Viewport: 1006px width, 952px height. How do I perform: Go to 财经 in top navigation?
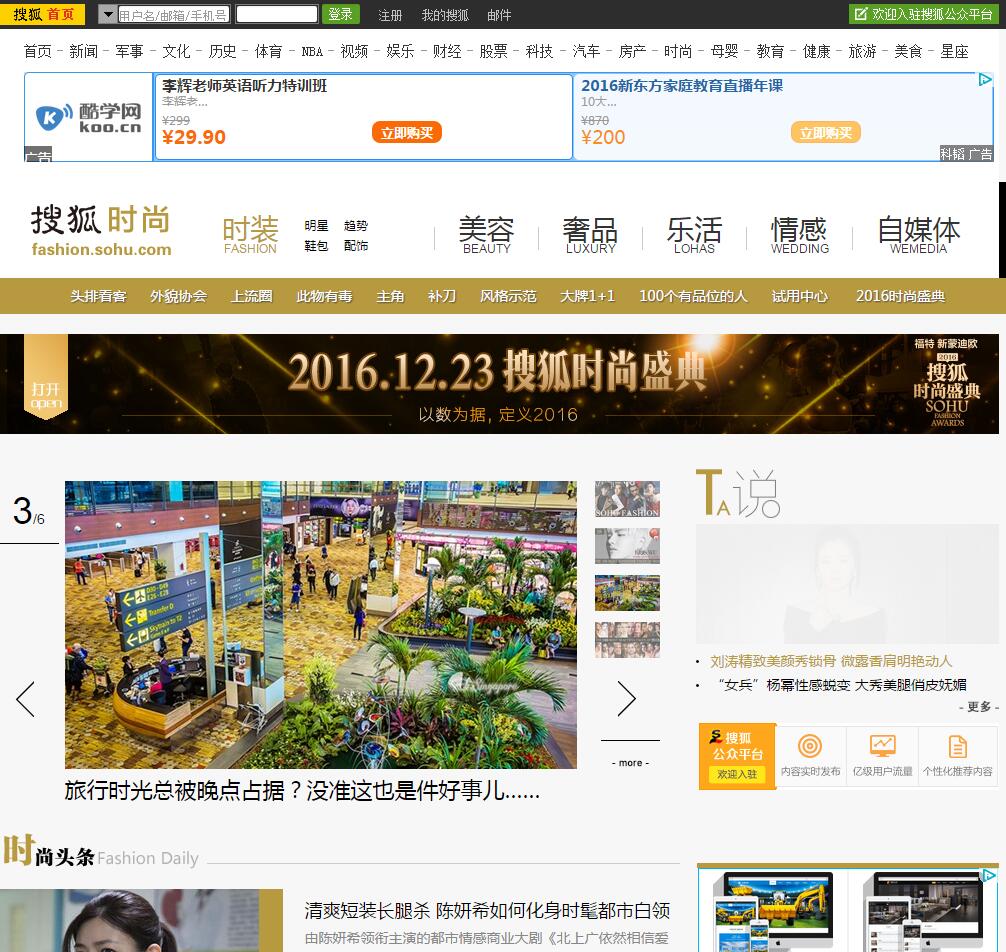coord(447,51)
